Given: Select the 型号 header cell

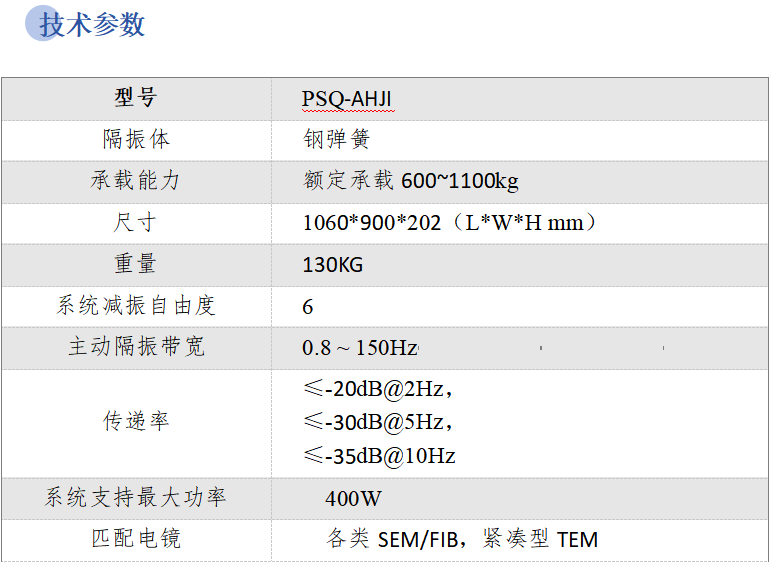Looking at the screenshot, I should tap(136, 98).
